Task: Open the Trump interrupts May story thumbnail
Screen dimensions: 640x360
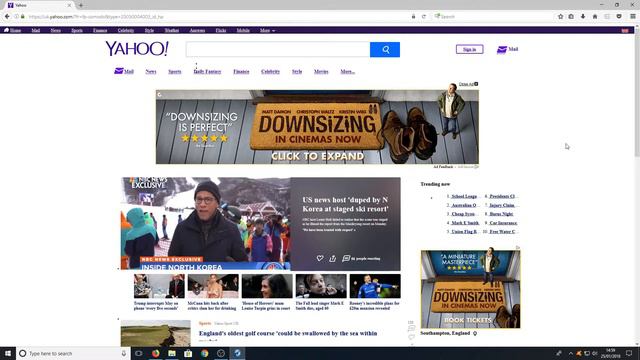Action: coord(159,286)
